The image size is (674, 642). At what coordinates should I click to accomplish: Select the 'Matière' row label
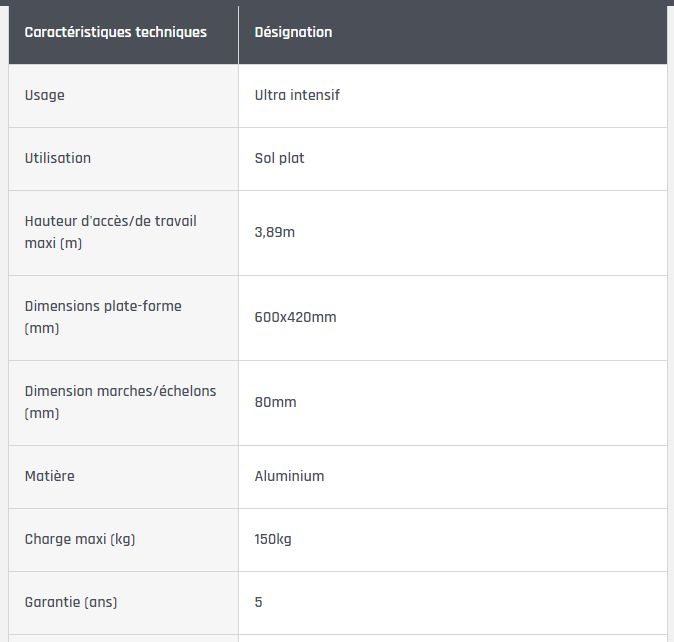click(49, 476)
